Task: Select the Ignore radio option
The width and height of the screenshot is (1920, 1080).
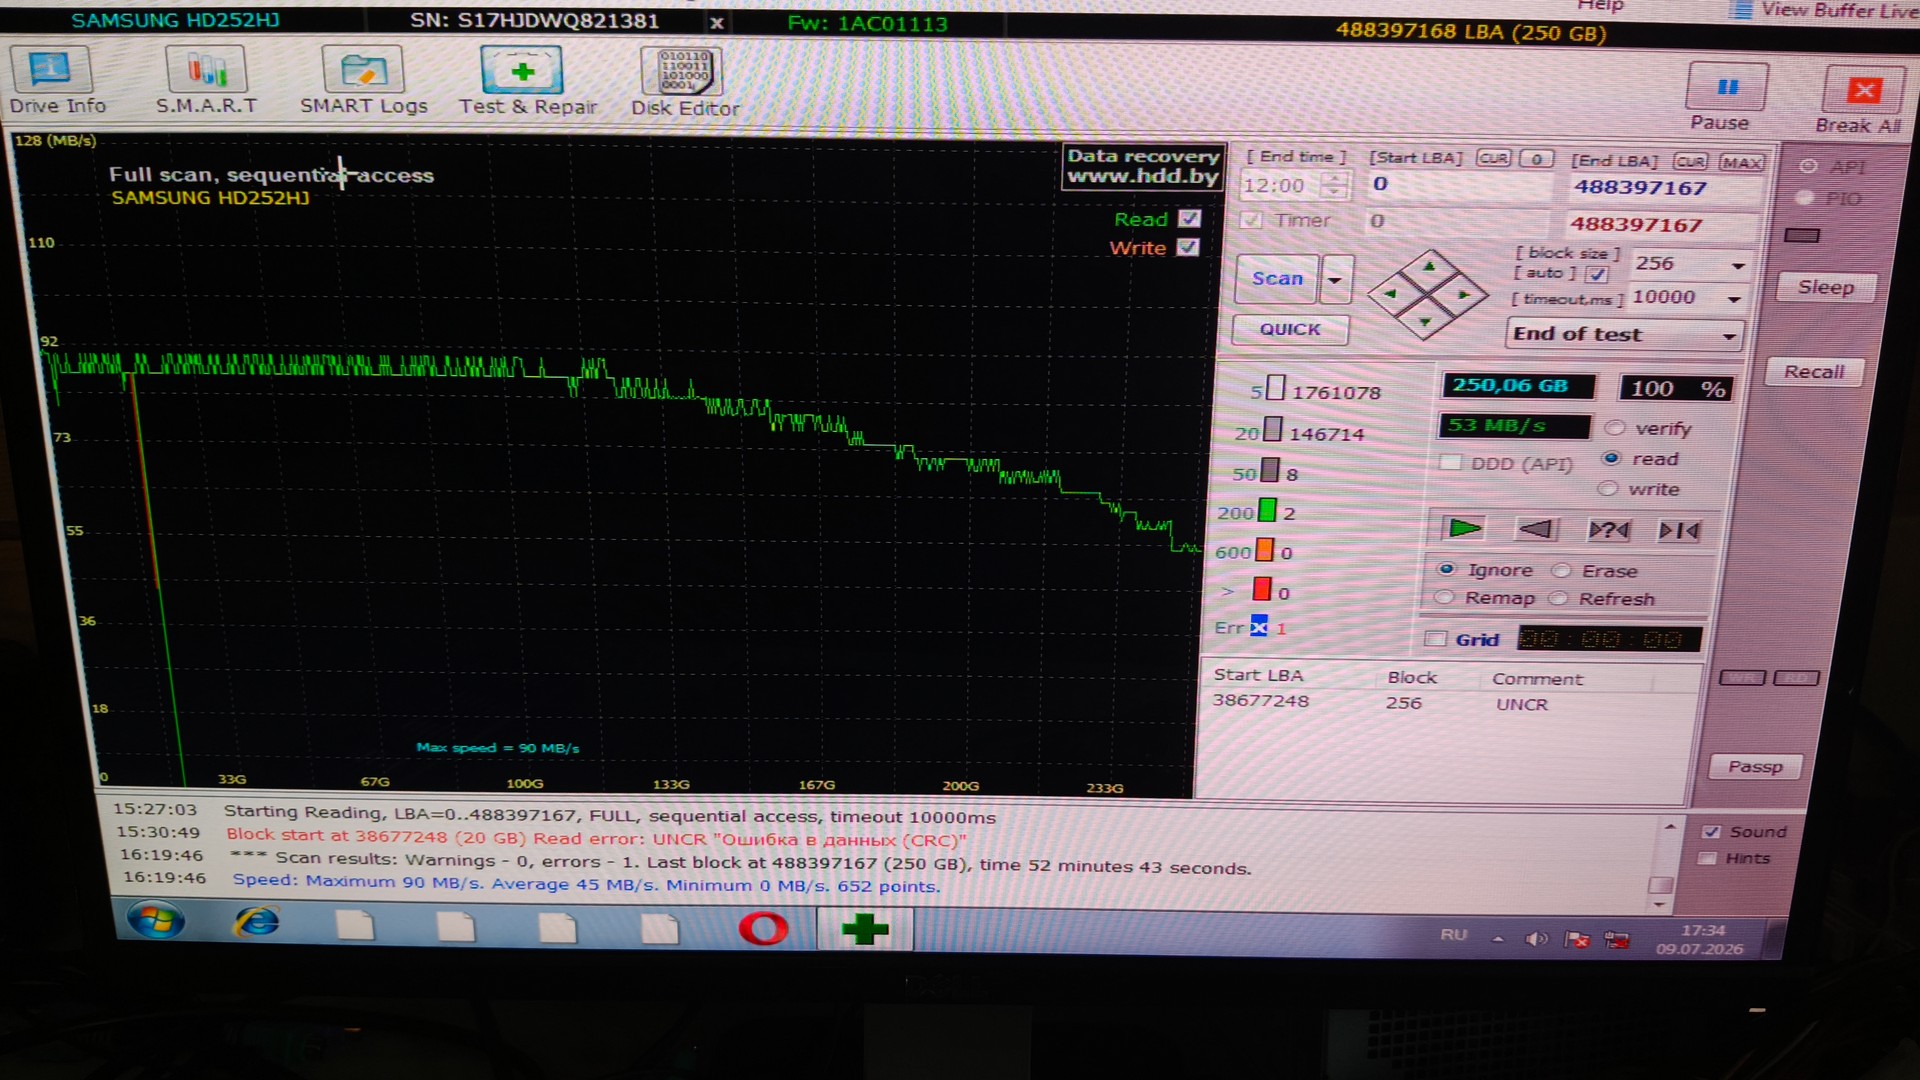Action: pos(1446,569)
